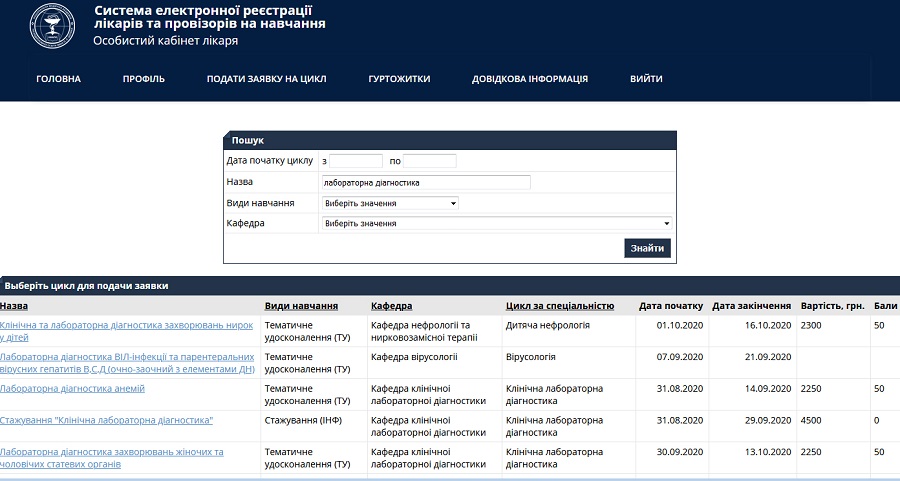Click the academy emblem logo

[52, 26]
